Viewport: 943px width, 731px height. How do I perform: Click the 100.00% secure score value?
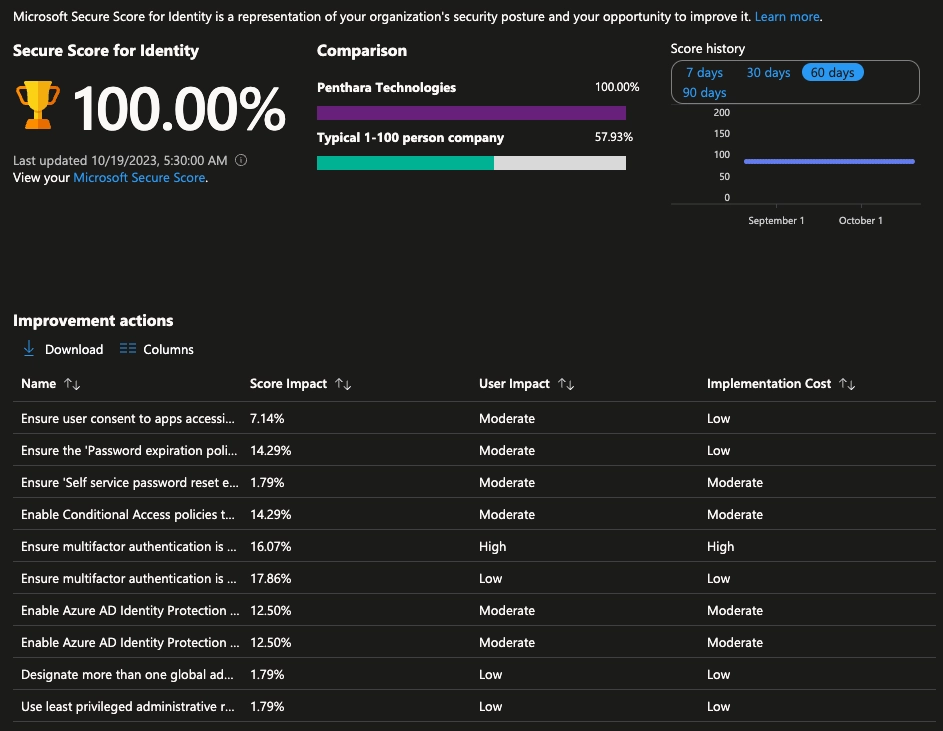(179, 108)
